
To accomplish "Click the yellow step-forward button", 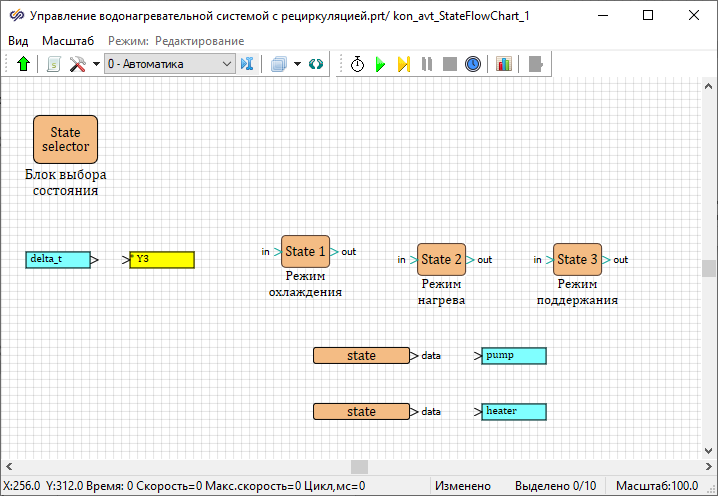I will 404,64.
